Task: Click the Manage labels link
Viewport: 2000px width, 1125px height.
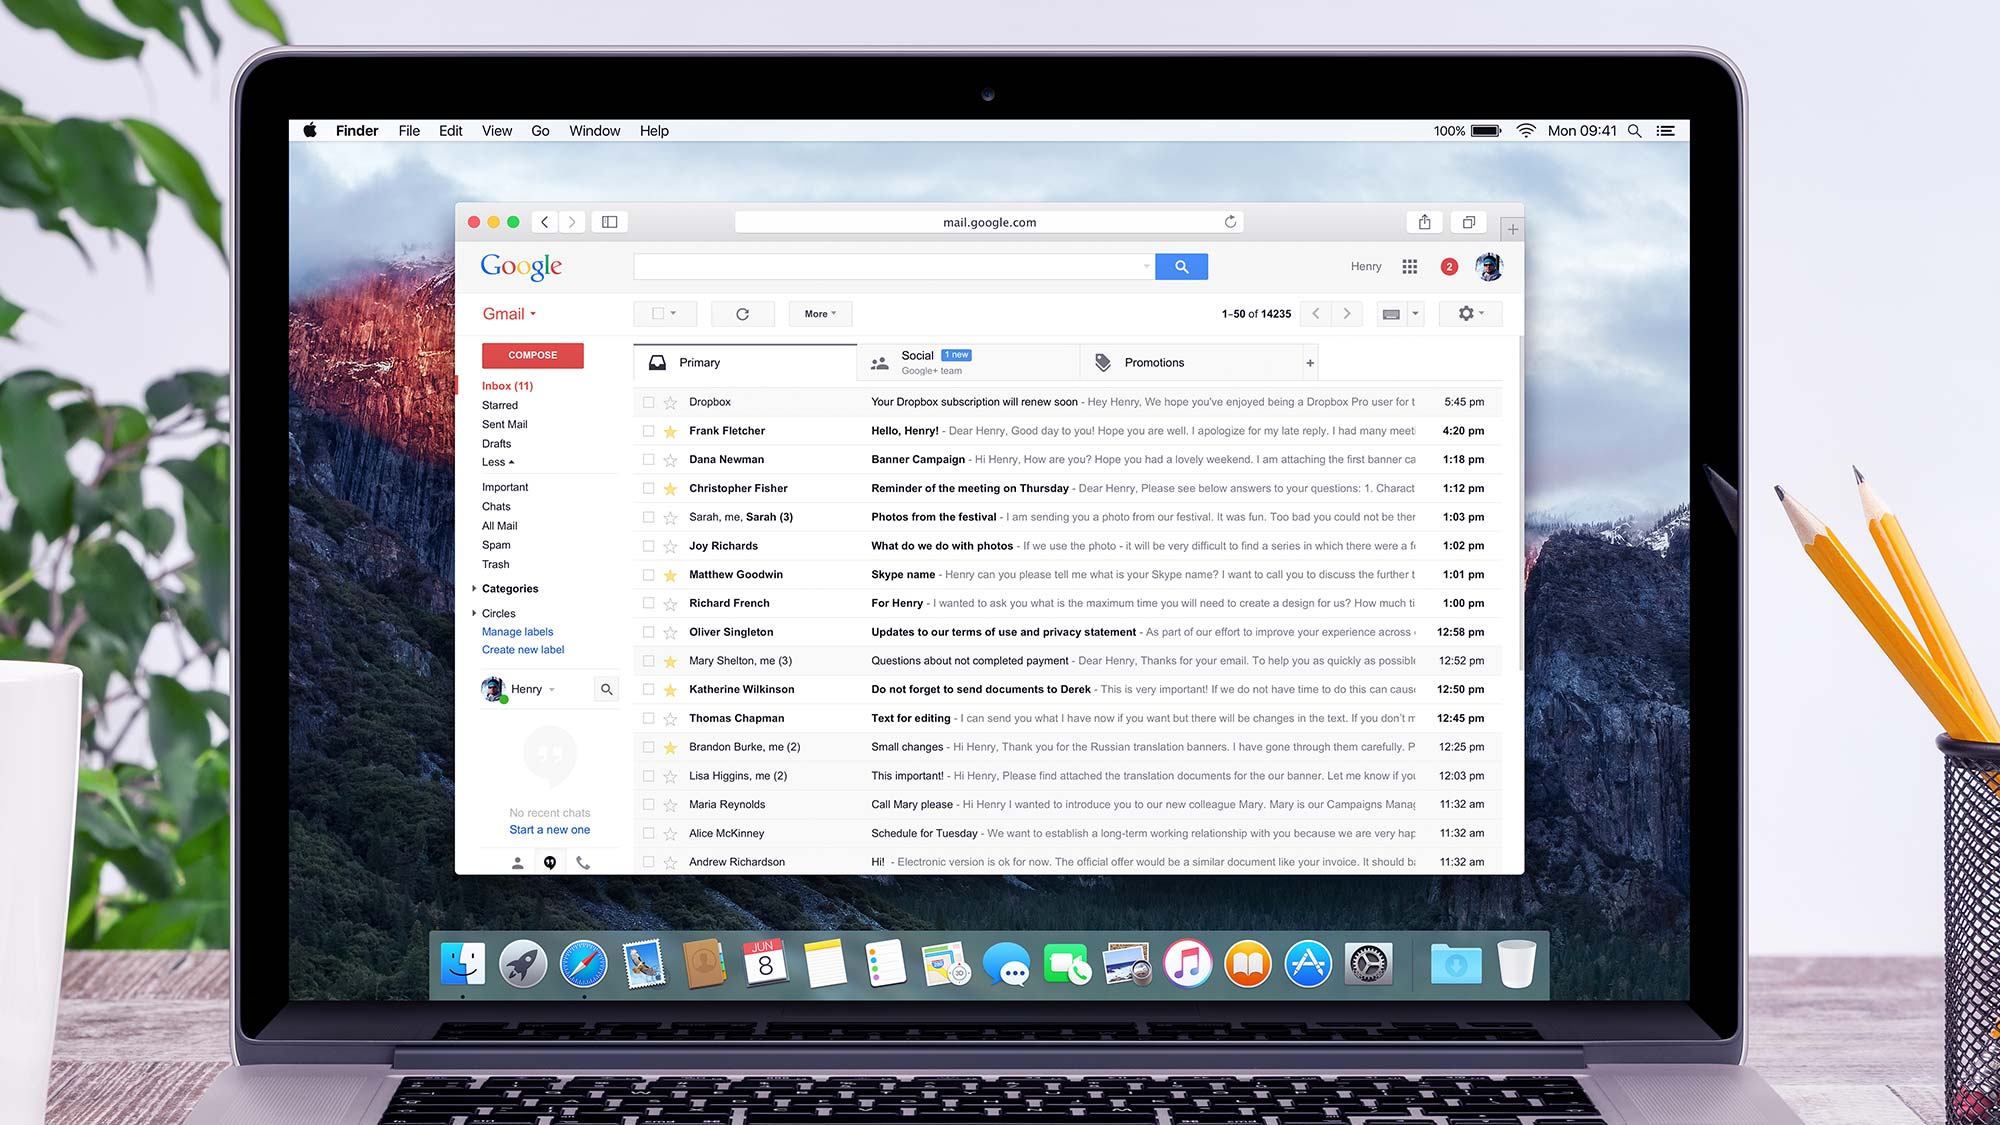Action: (x=515, y=630)
